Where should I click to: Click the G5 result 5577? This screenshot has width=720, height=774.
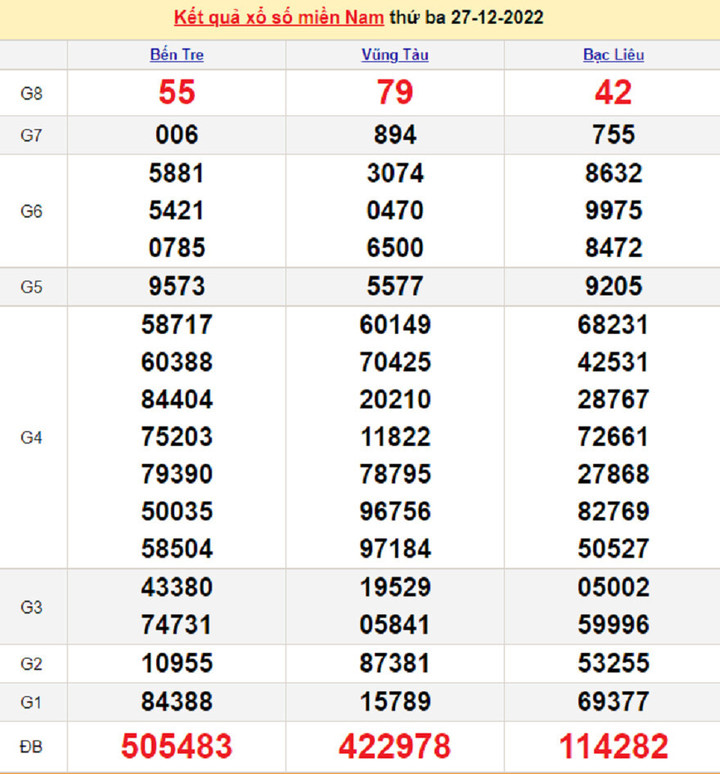click(395, 287)
